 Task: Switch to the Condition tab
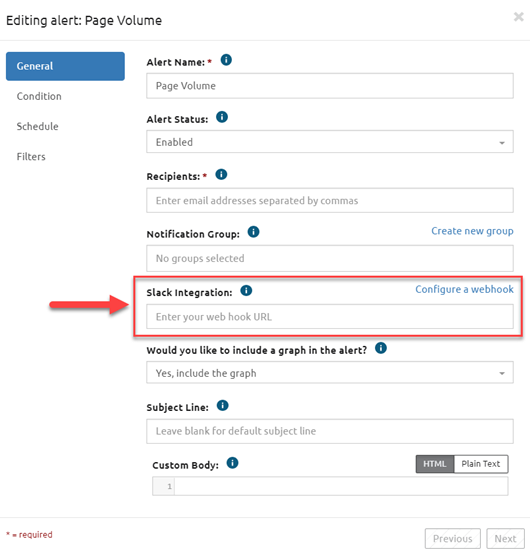39,96
